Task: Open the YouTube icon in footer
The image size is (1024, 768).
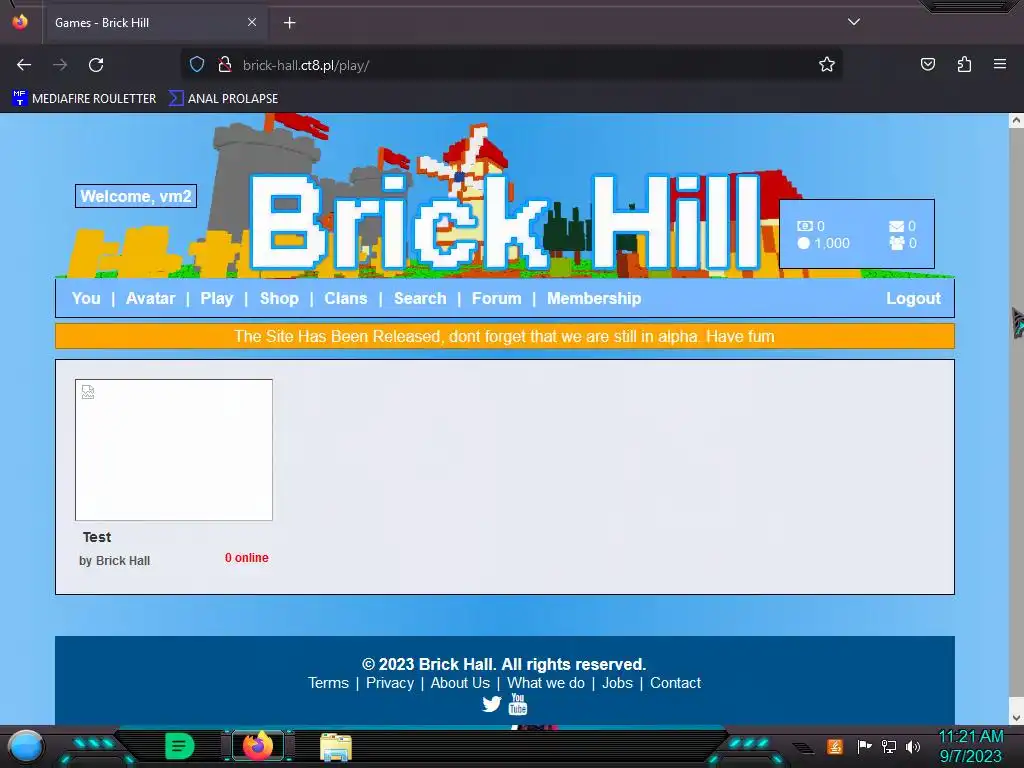Action: 518,705
